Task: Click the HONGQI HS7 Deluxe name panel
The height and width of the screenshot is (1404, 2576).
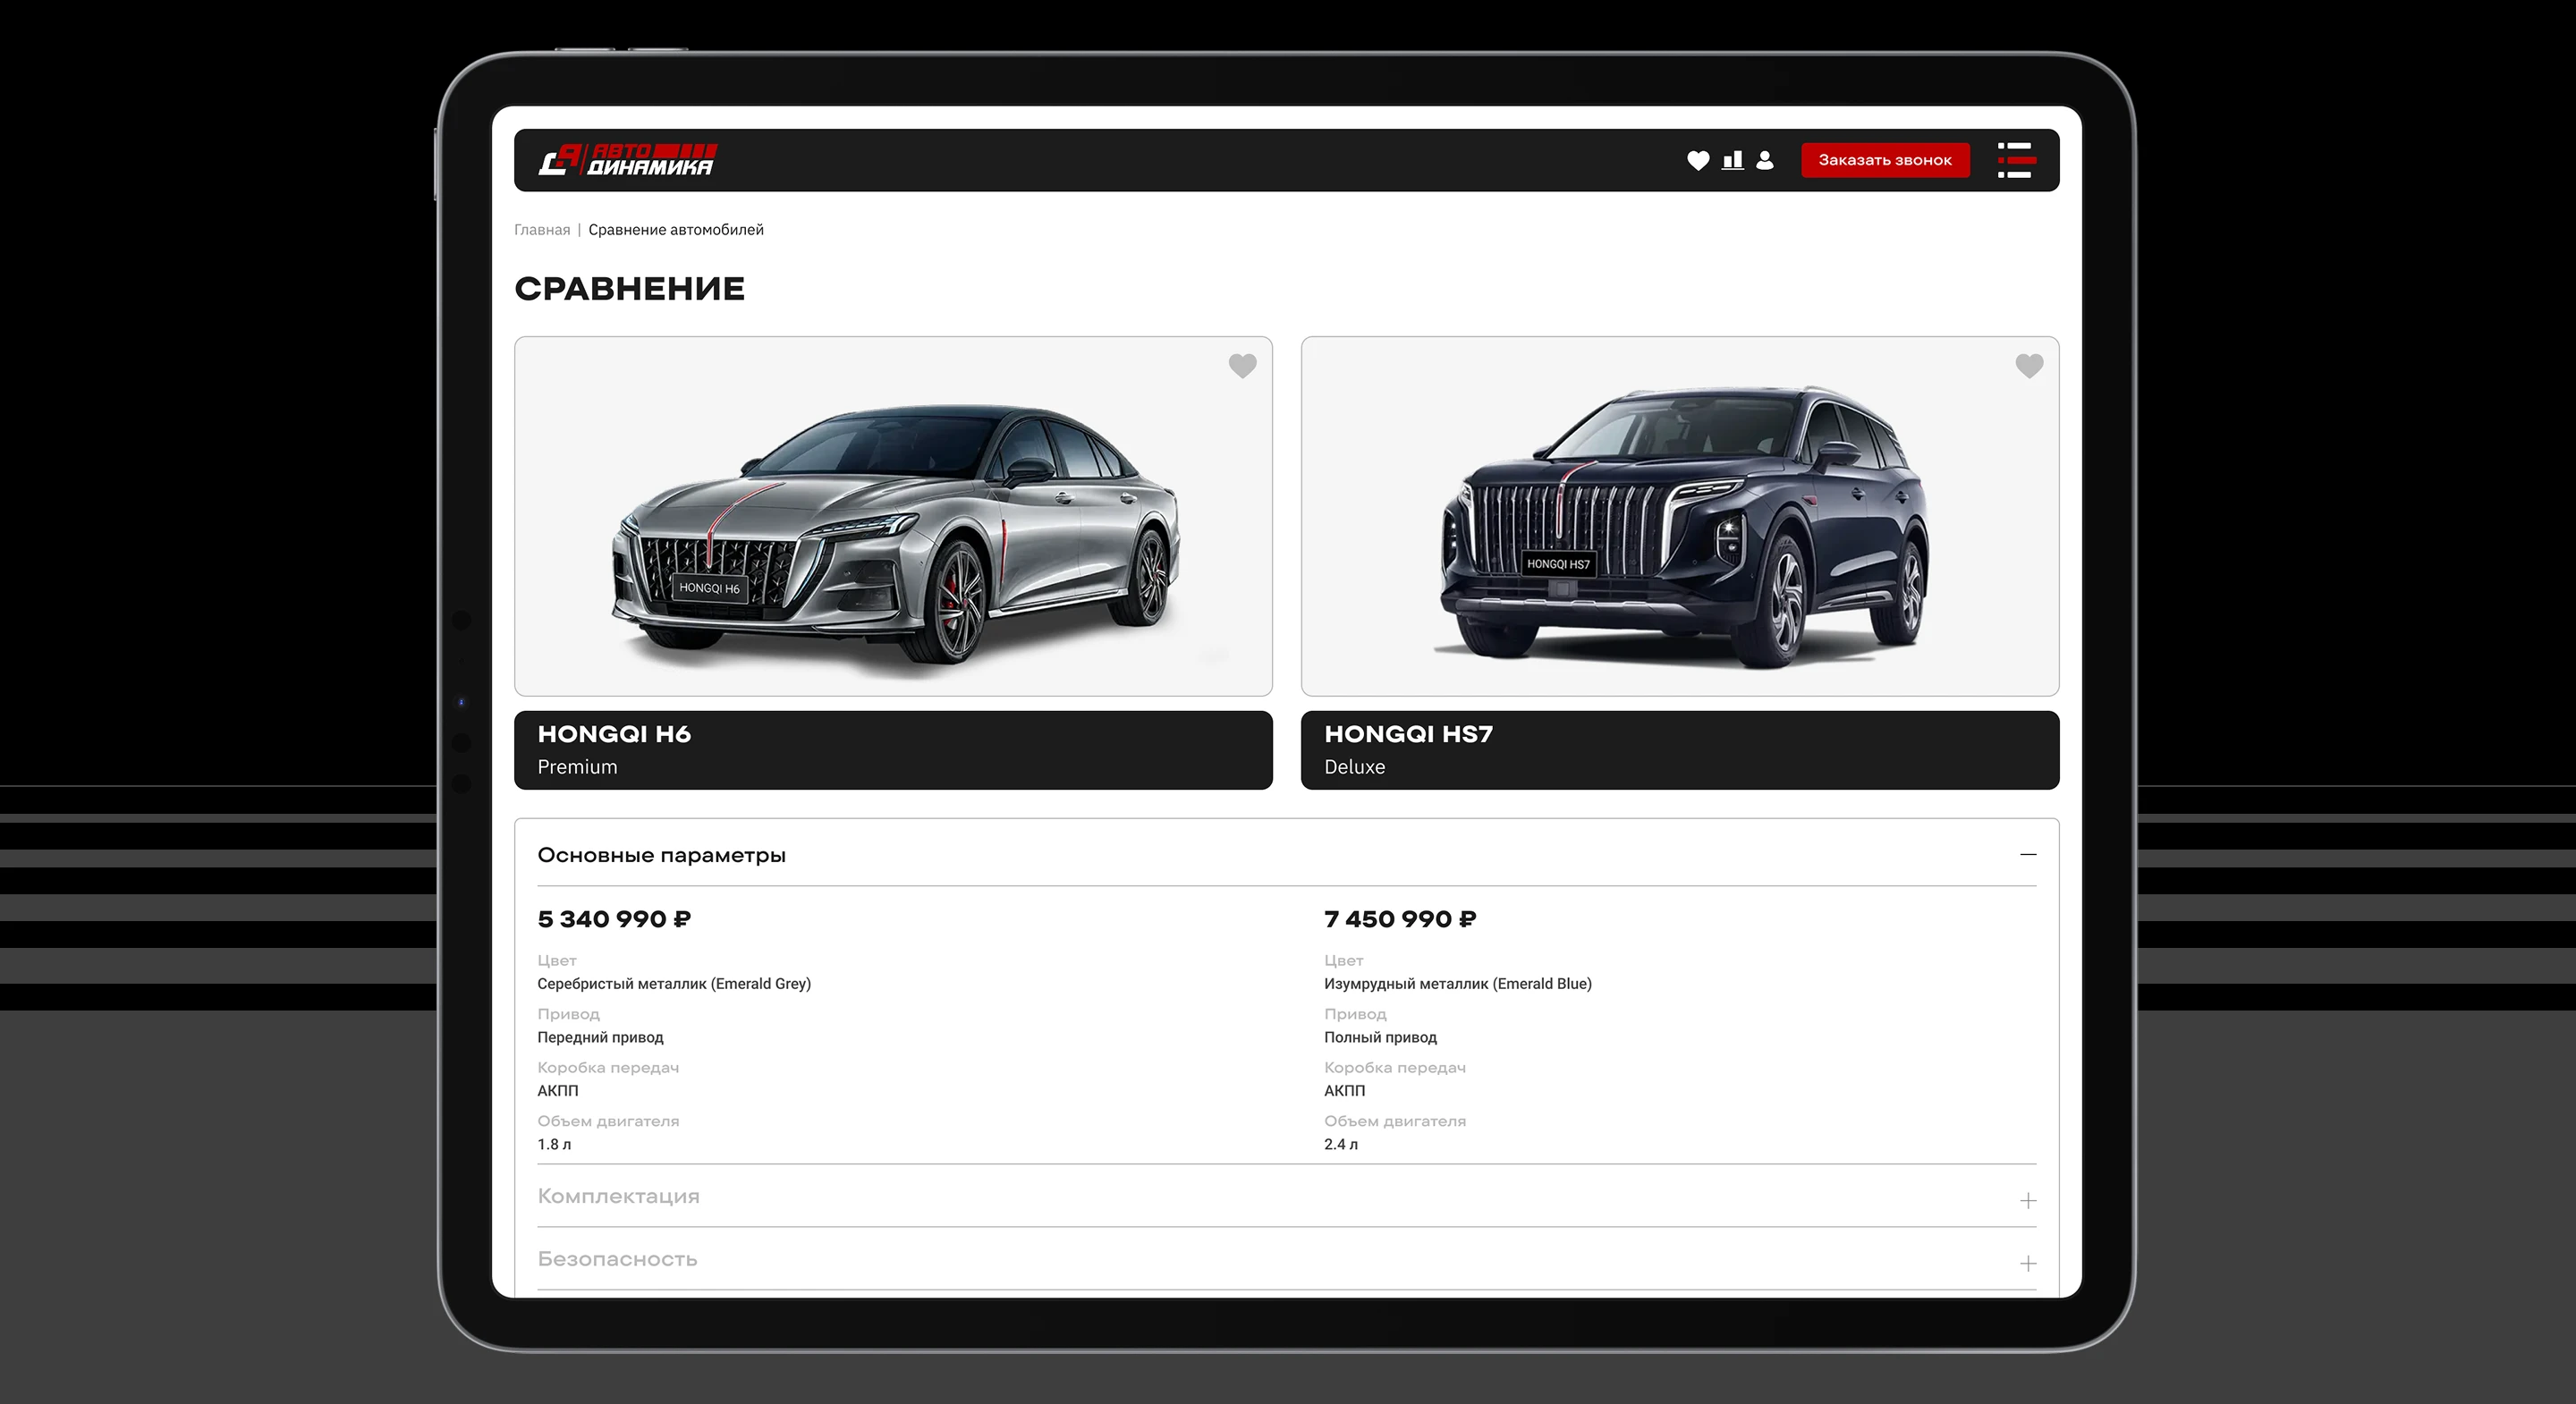Action: (1678, 749)
